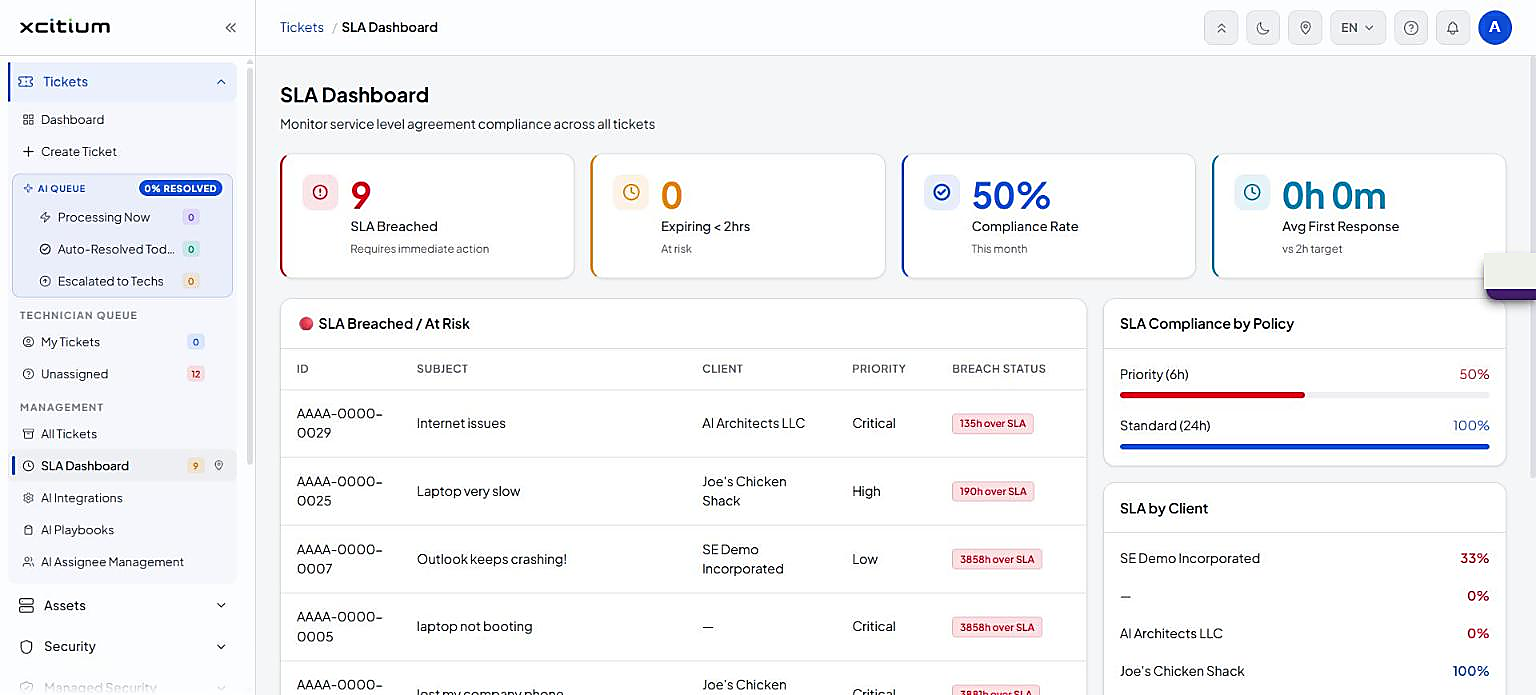Toggle dark mode moon icon
This screenshot has height=695, width=1536.
pyautogui.click(x=1263, y=28)
